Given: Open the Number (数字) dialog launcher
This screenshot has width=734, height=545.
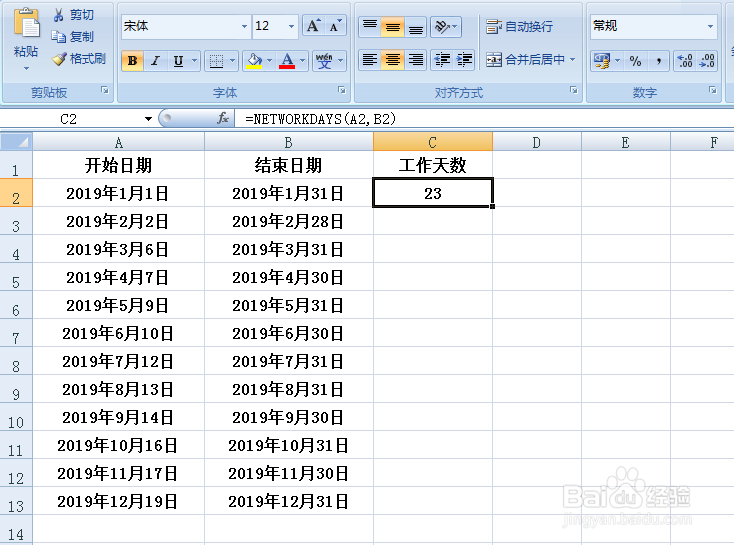Looking at the screenshot, I should click(x=712, y=90).
